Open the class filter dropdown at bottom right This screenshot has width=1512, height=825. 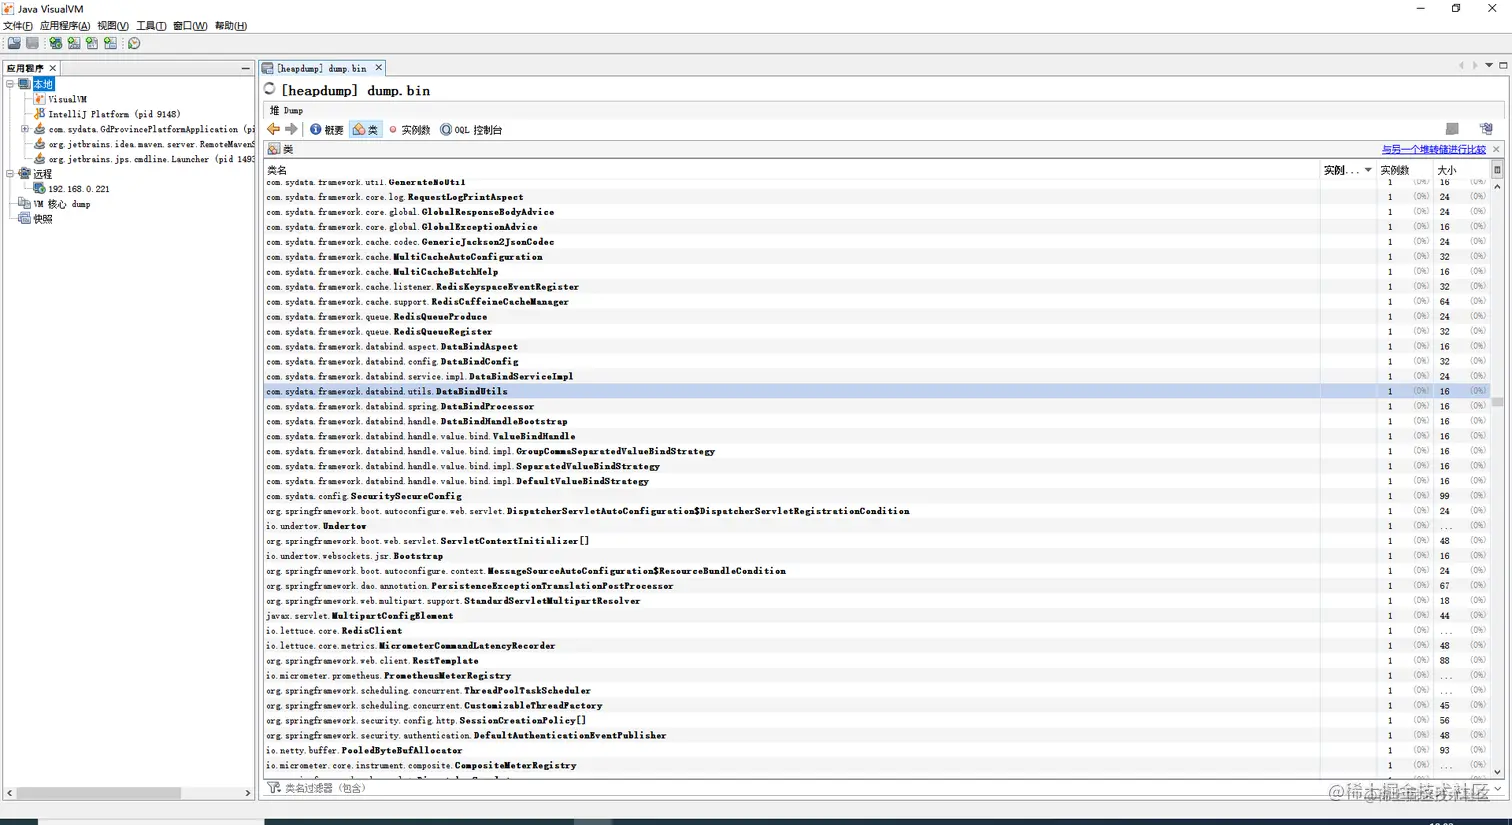[x=1498, y=788]
